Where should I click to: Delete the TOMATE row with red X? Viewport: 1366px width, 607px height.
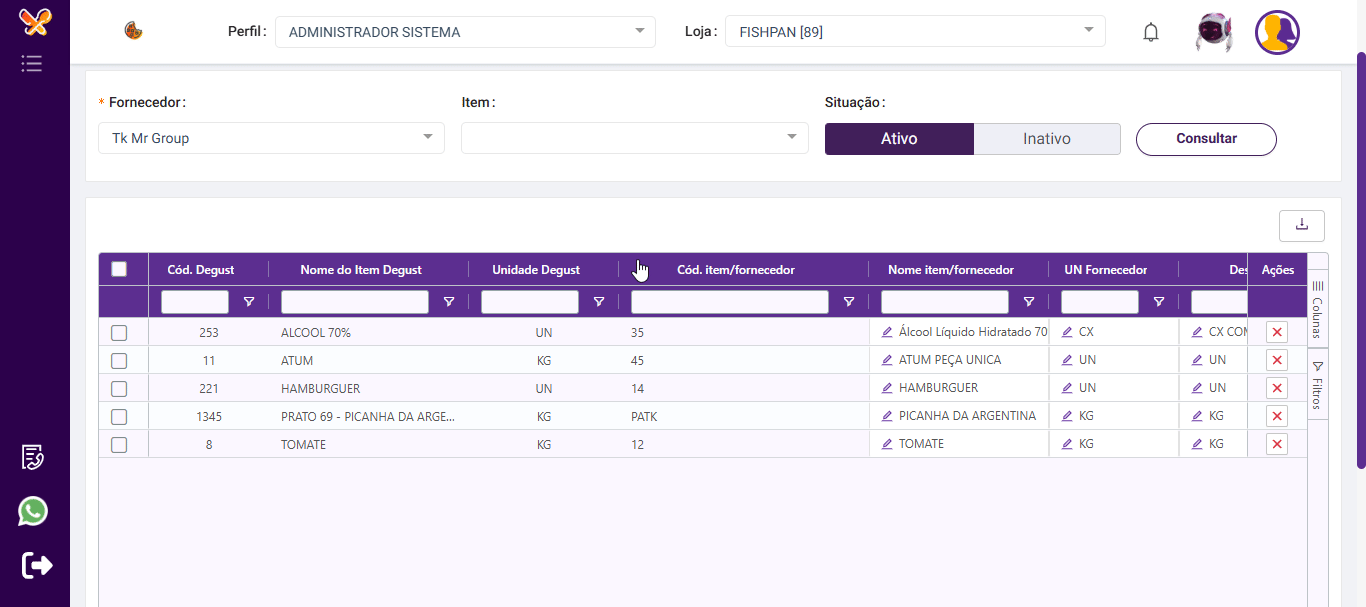click(1276, 444)
